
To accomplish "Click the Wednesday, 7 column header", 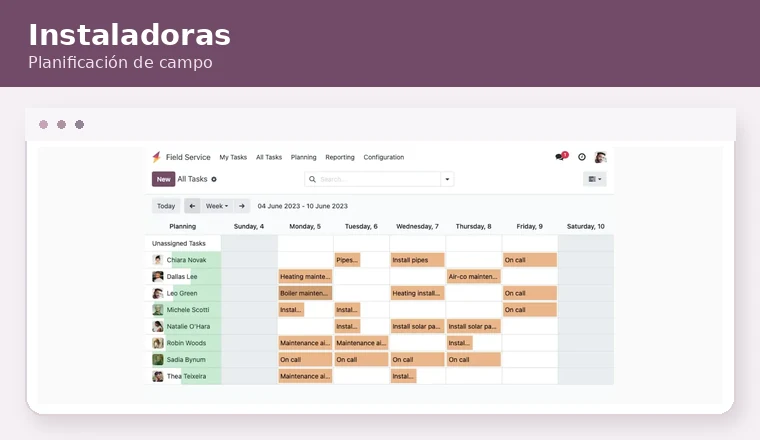I will [417, 226].
